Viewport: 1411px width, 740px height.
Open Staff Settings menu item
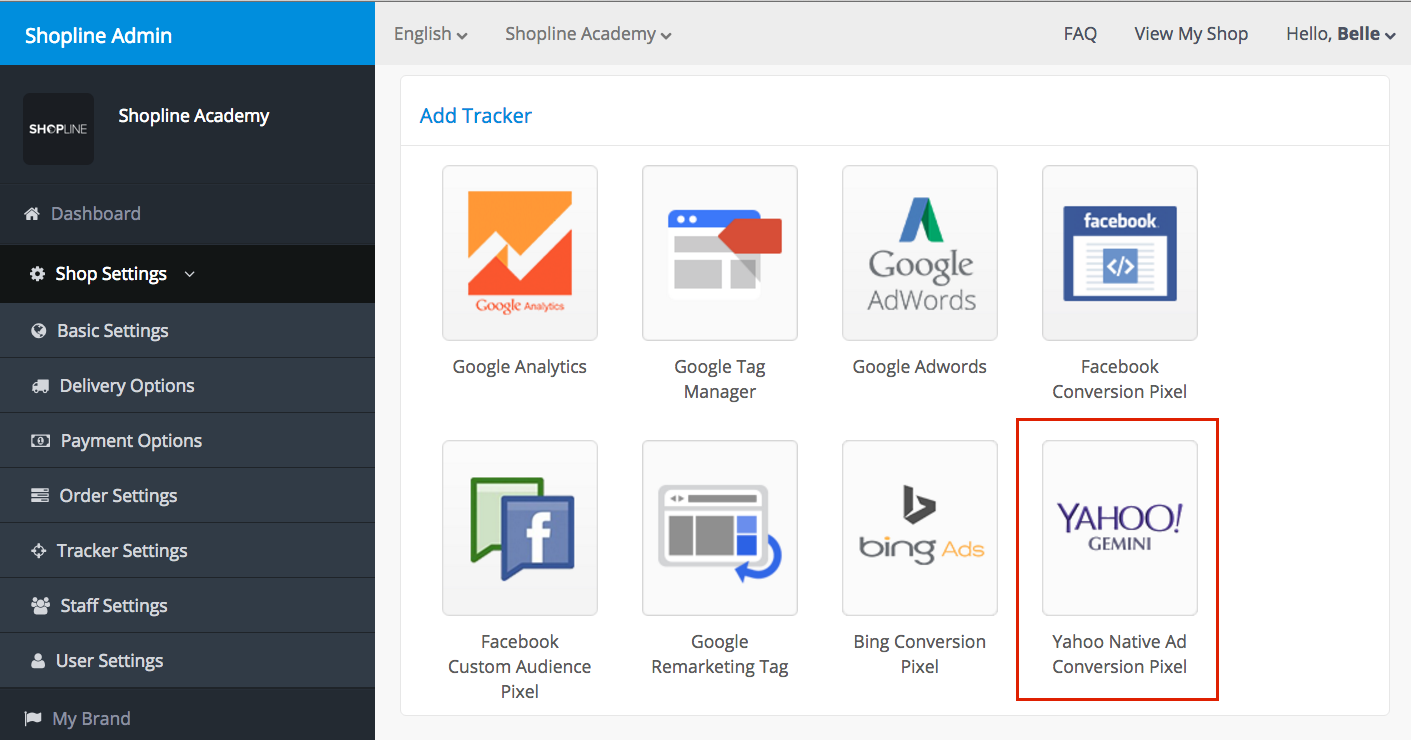pyautogui.click(x=187, y=606)
